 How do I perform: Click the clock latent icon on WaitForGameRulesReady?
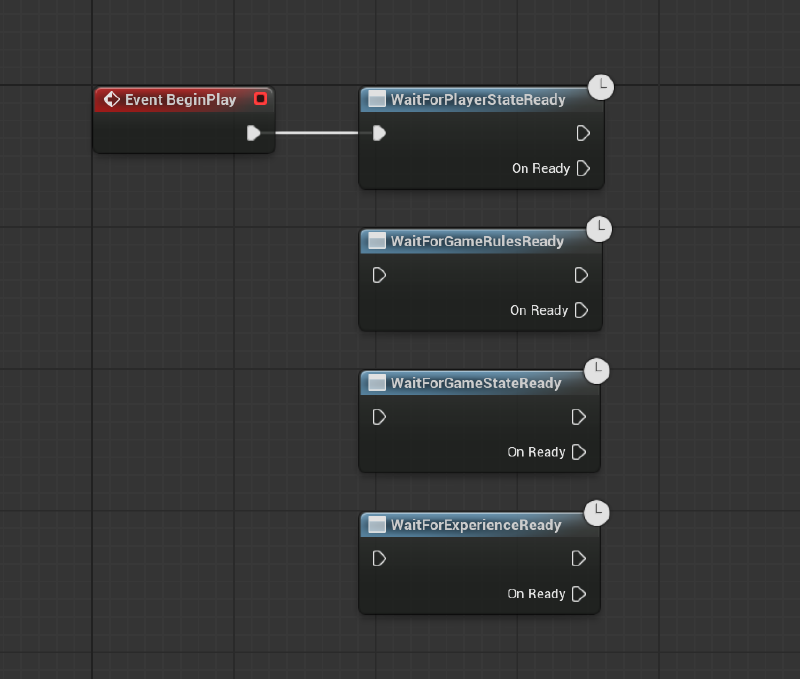pyautogui.click(x=599, y=229)
